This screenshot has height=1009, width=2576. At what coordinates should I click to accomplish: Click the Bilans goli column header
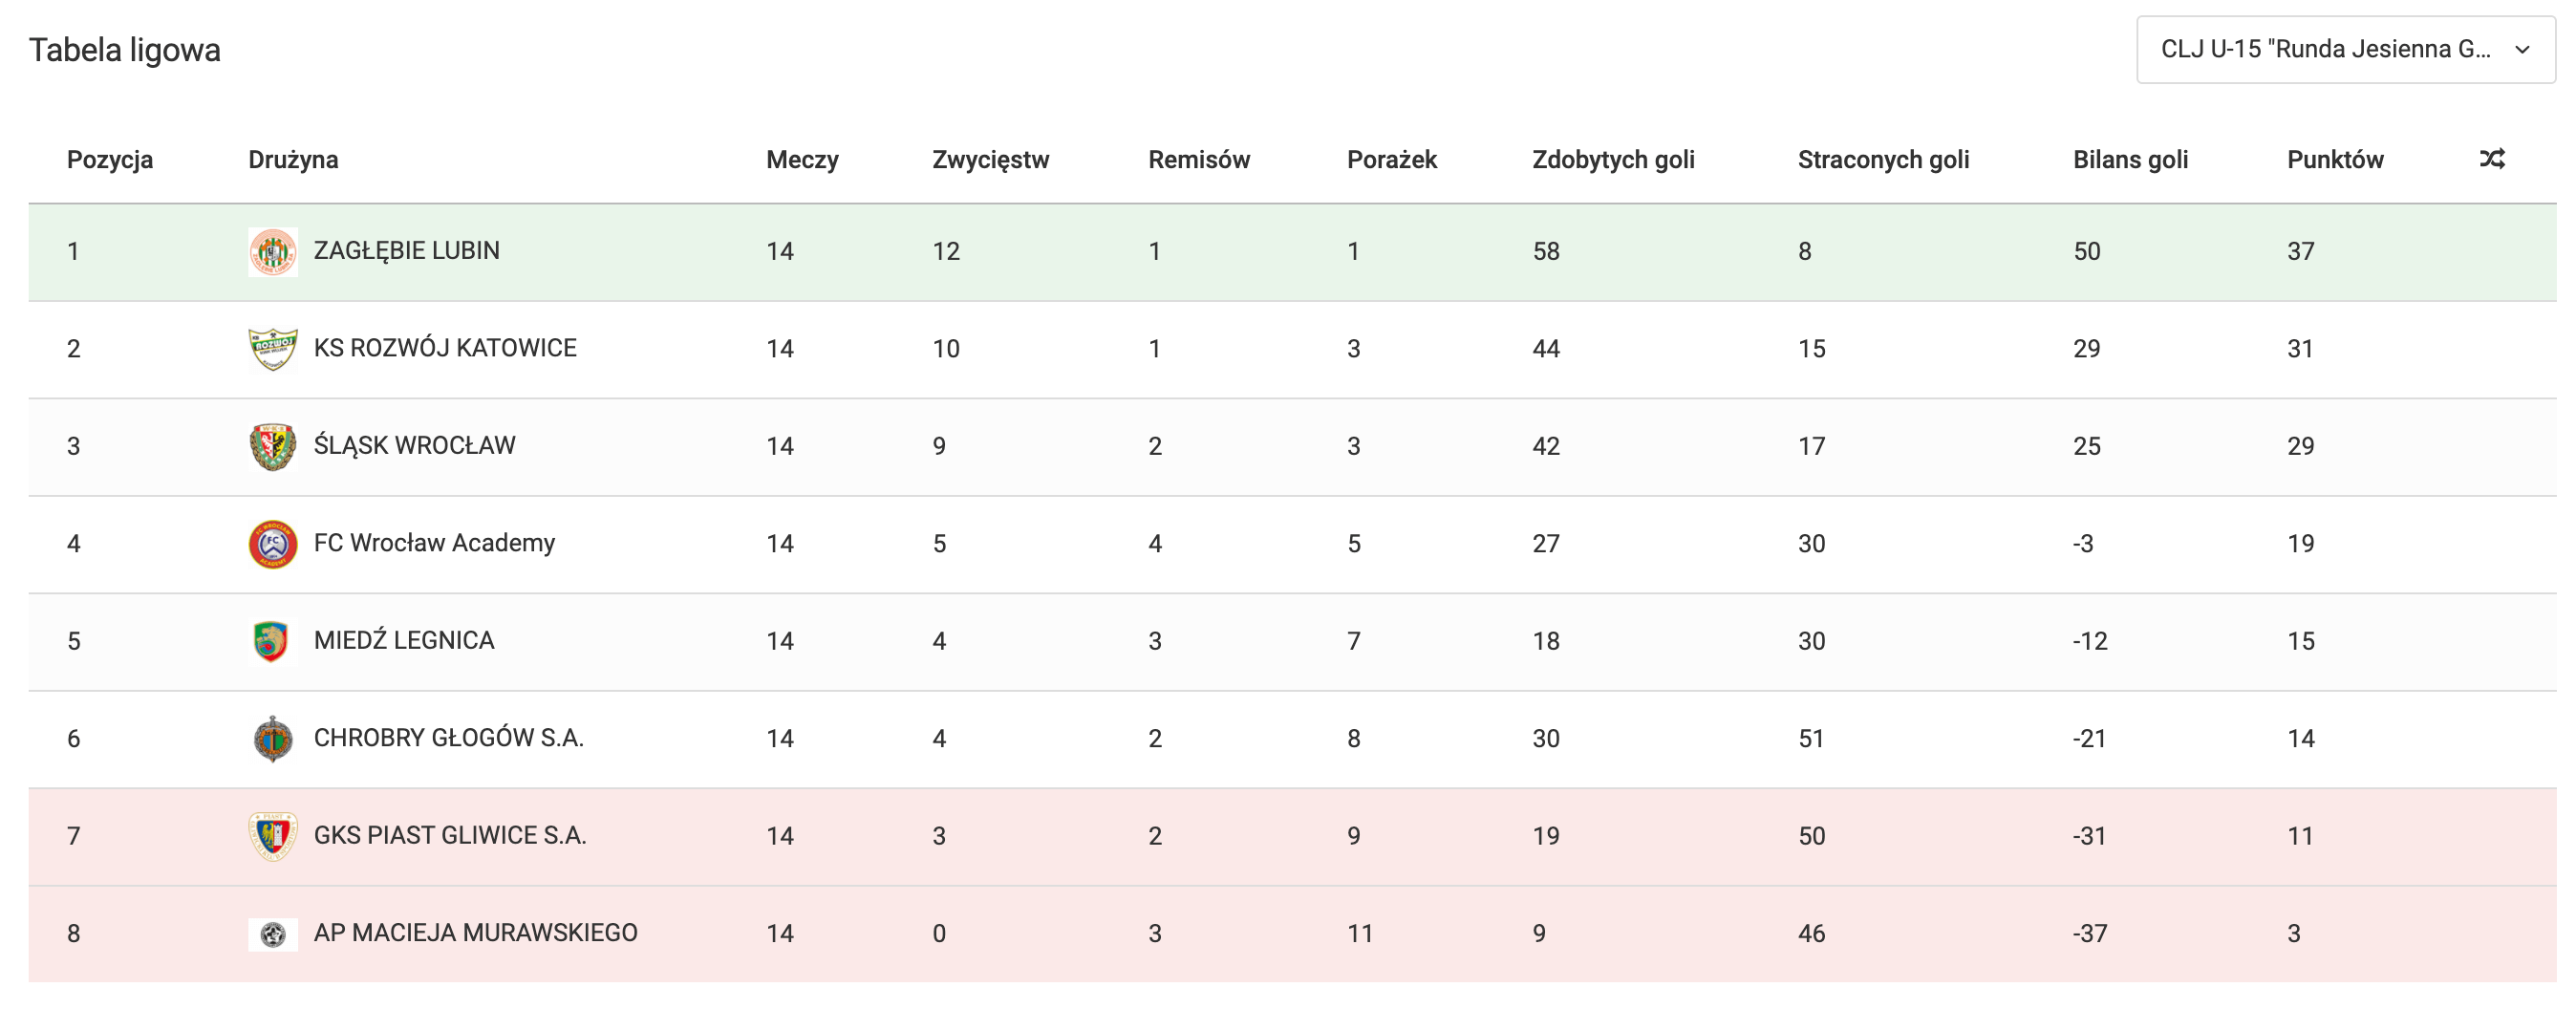(x=2130, y=160)
